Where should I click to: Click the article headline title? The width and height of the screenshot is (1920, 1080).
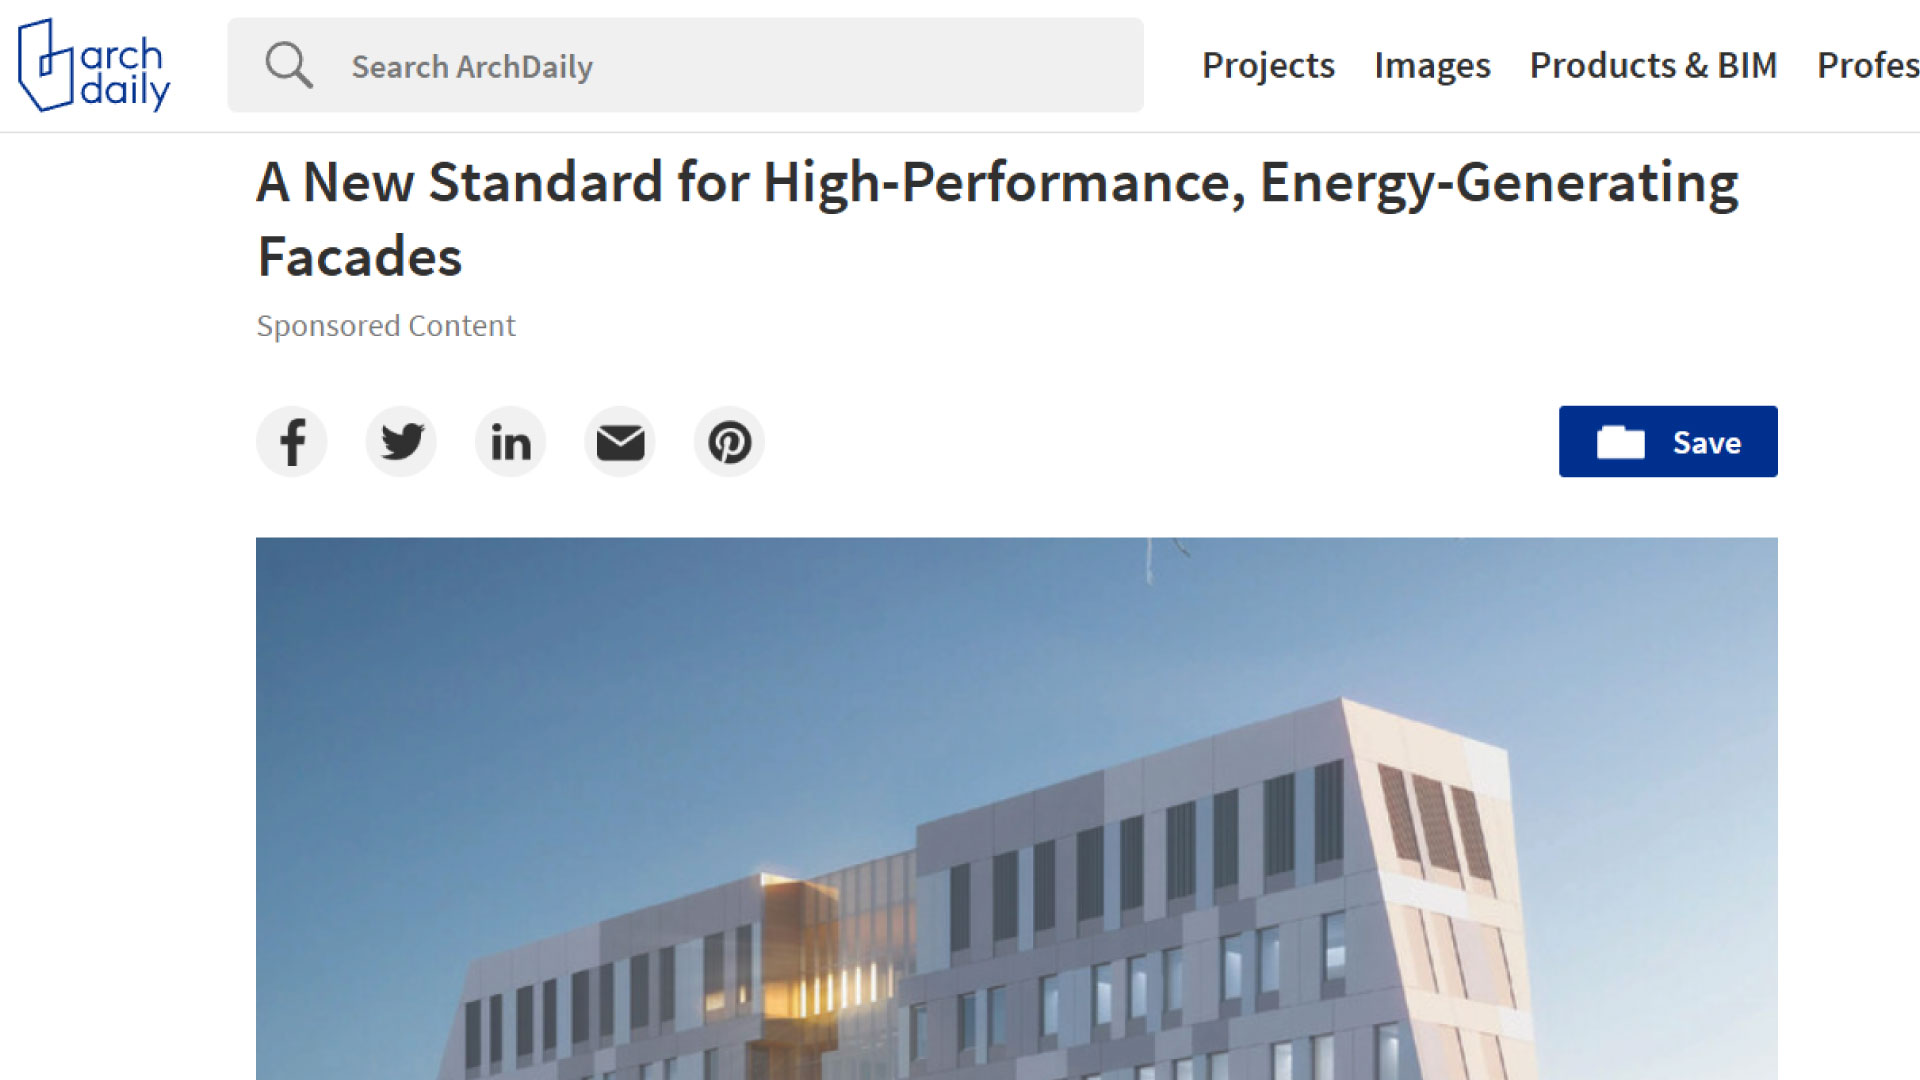click(997, 183)
